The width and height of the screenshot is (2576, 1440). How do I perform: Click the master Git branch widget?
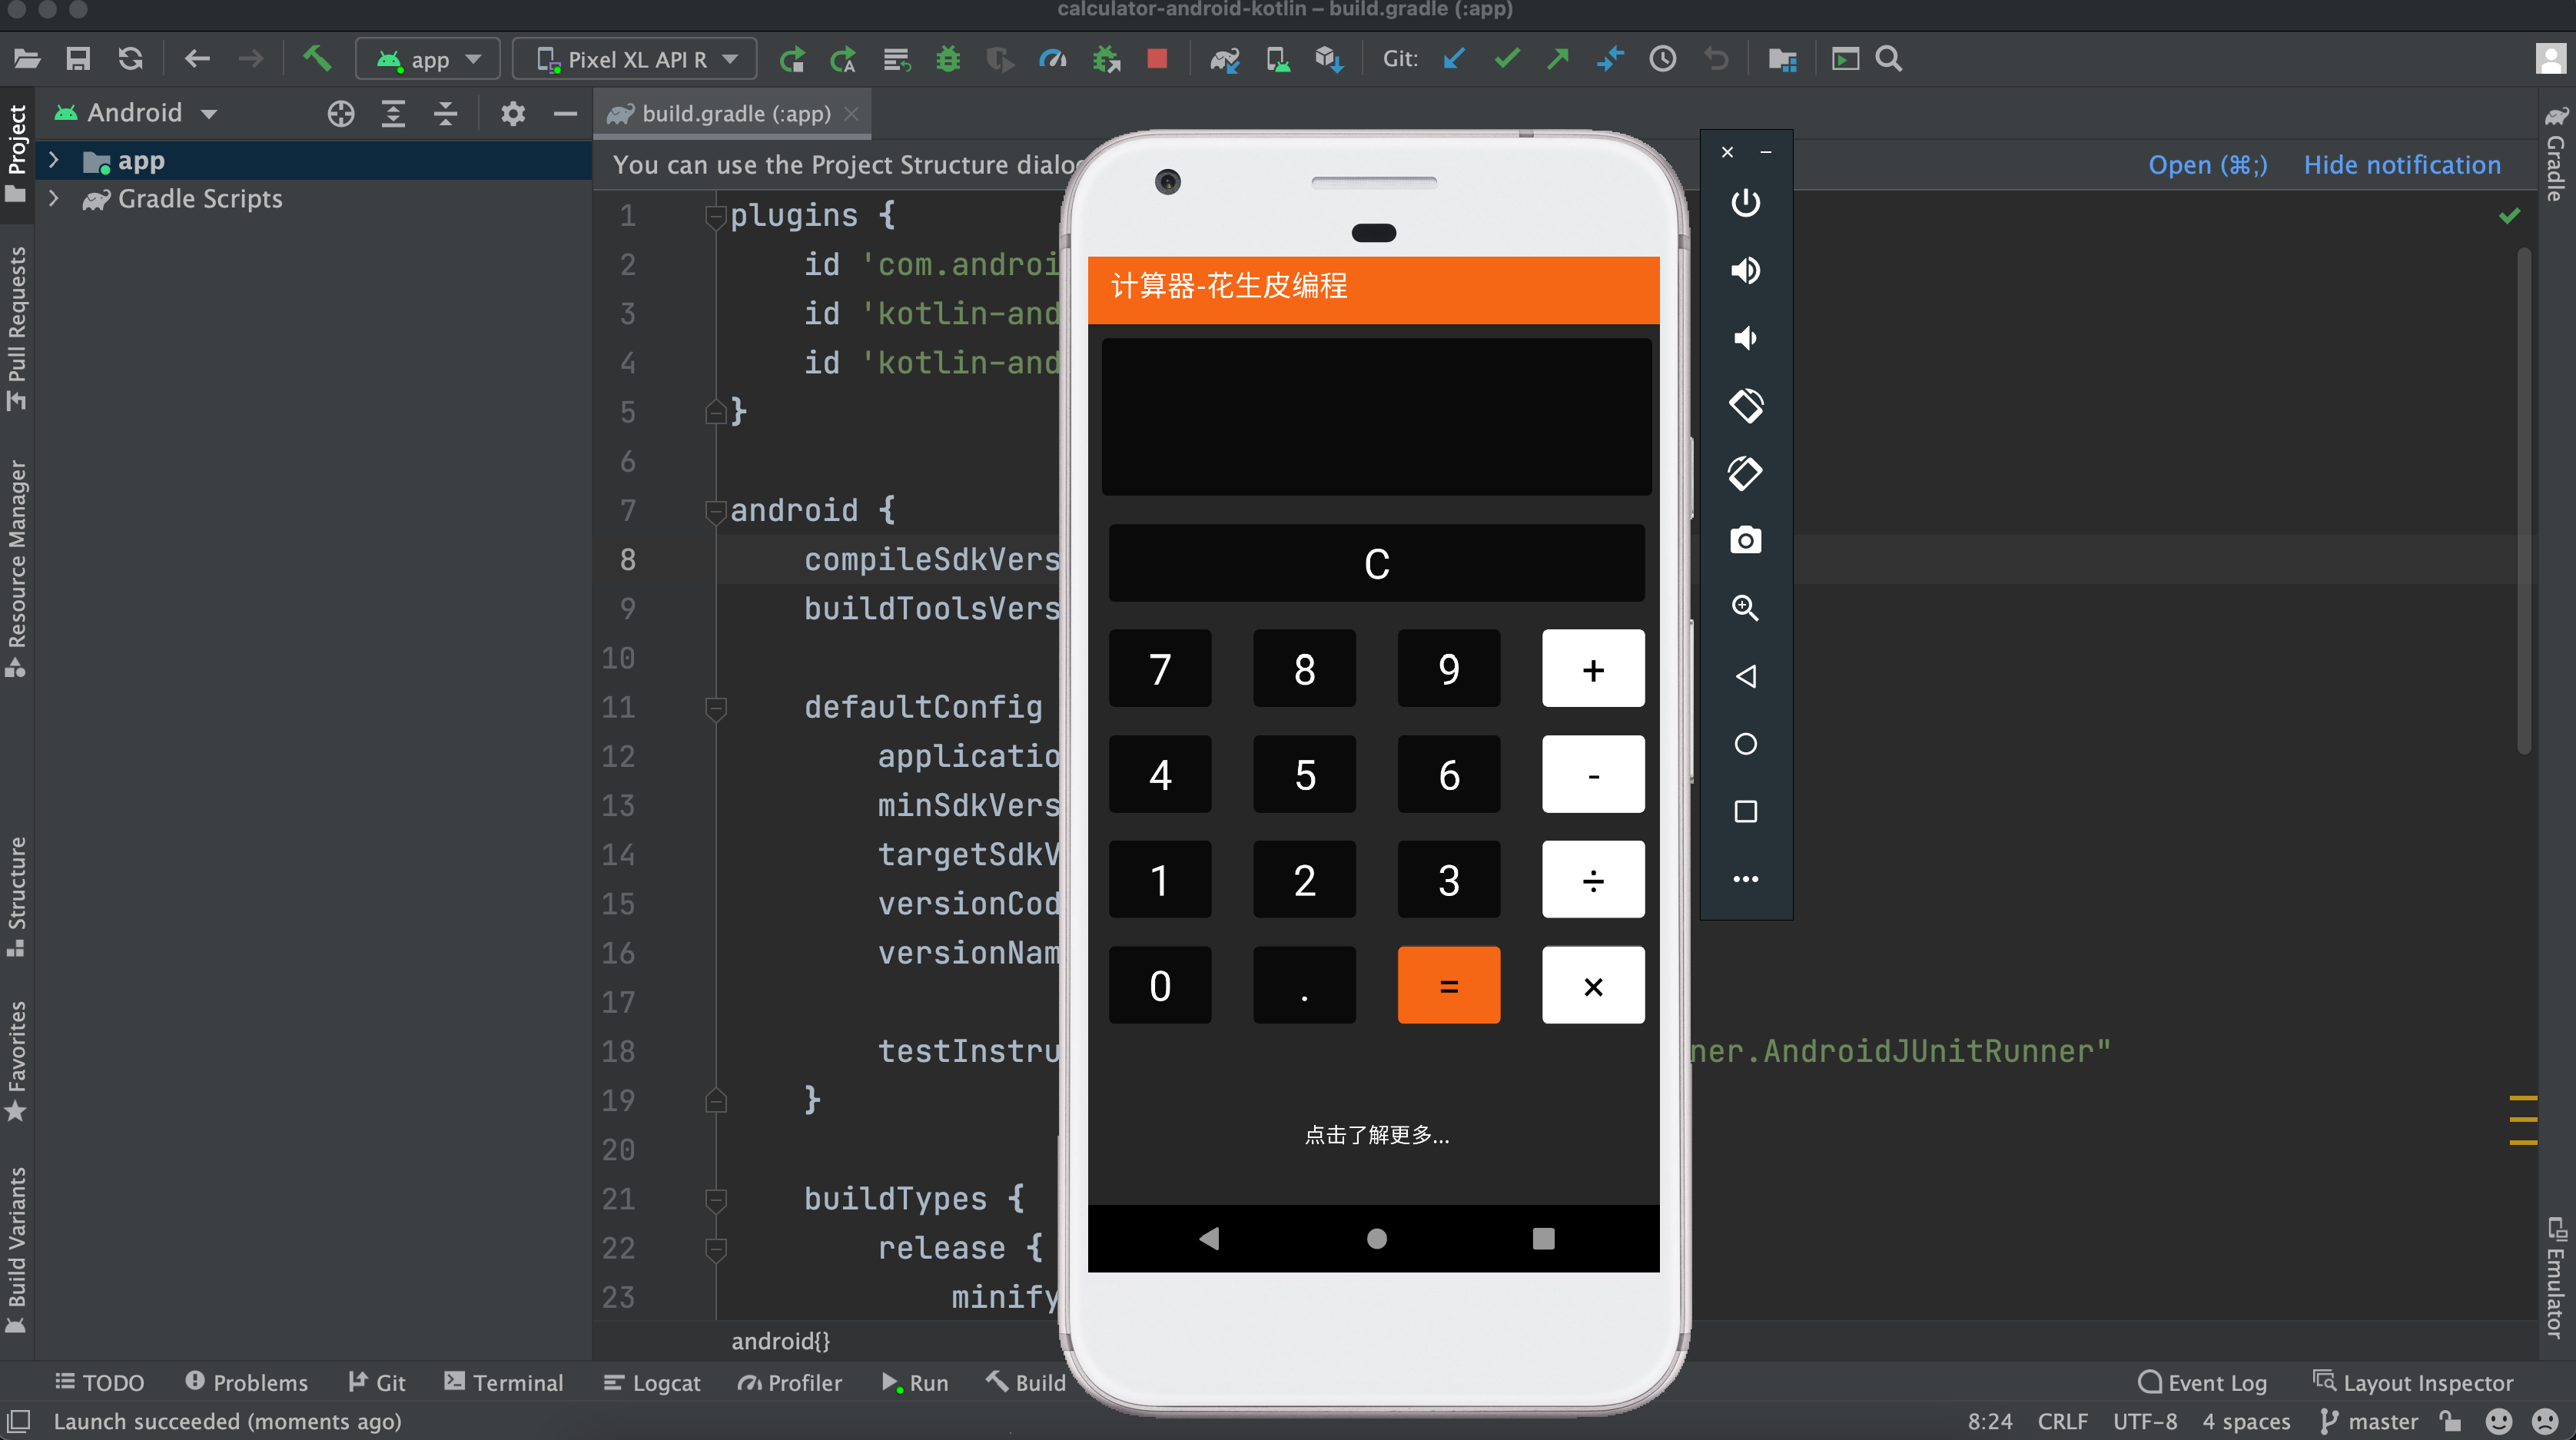pos(2369,1421)
